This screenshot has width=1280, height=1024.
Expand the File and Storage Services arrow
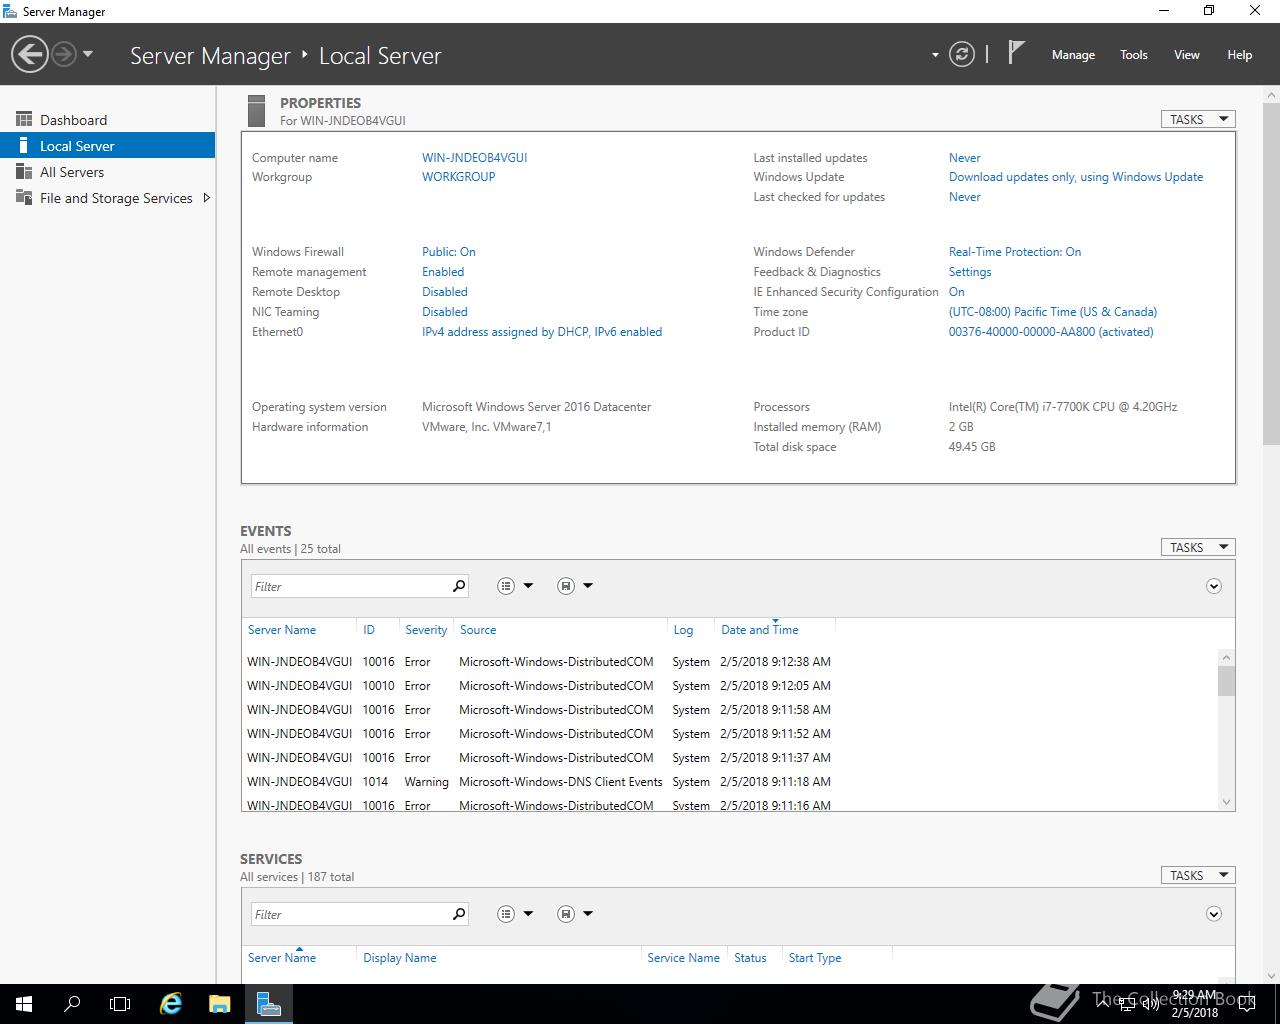tap(206, 198)
